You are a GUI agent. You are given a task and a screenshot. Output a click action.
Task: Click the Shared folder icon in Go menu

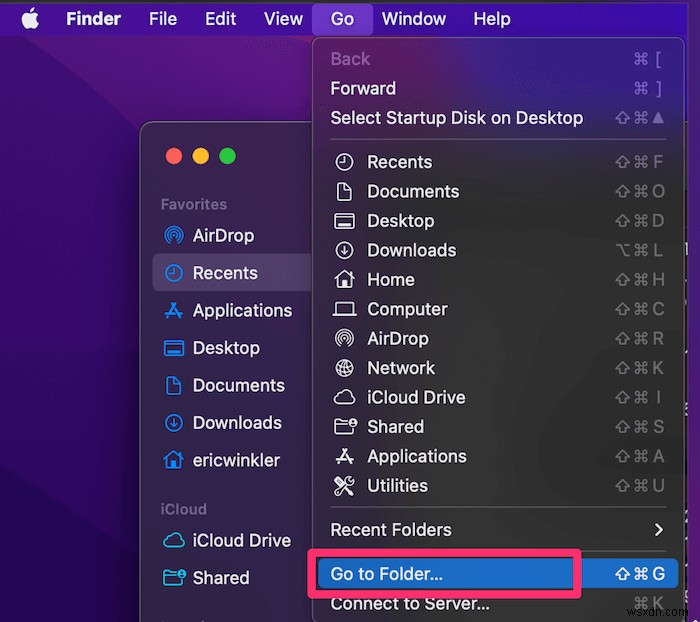345,426
